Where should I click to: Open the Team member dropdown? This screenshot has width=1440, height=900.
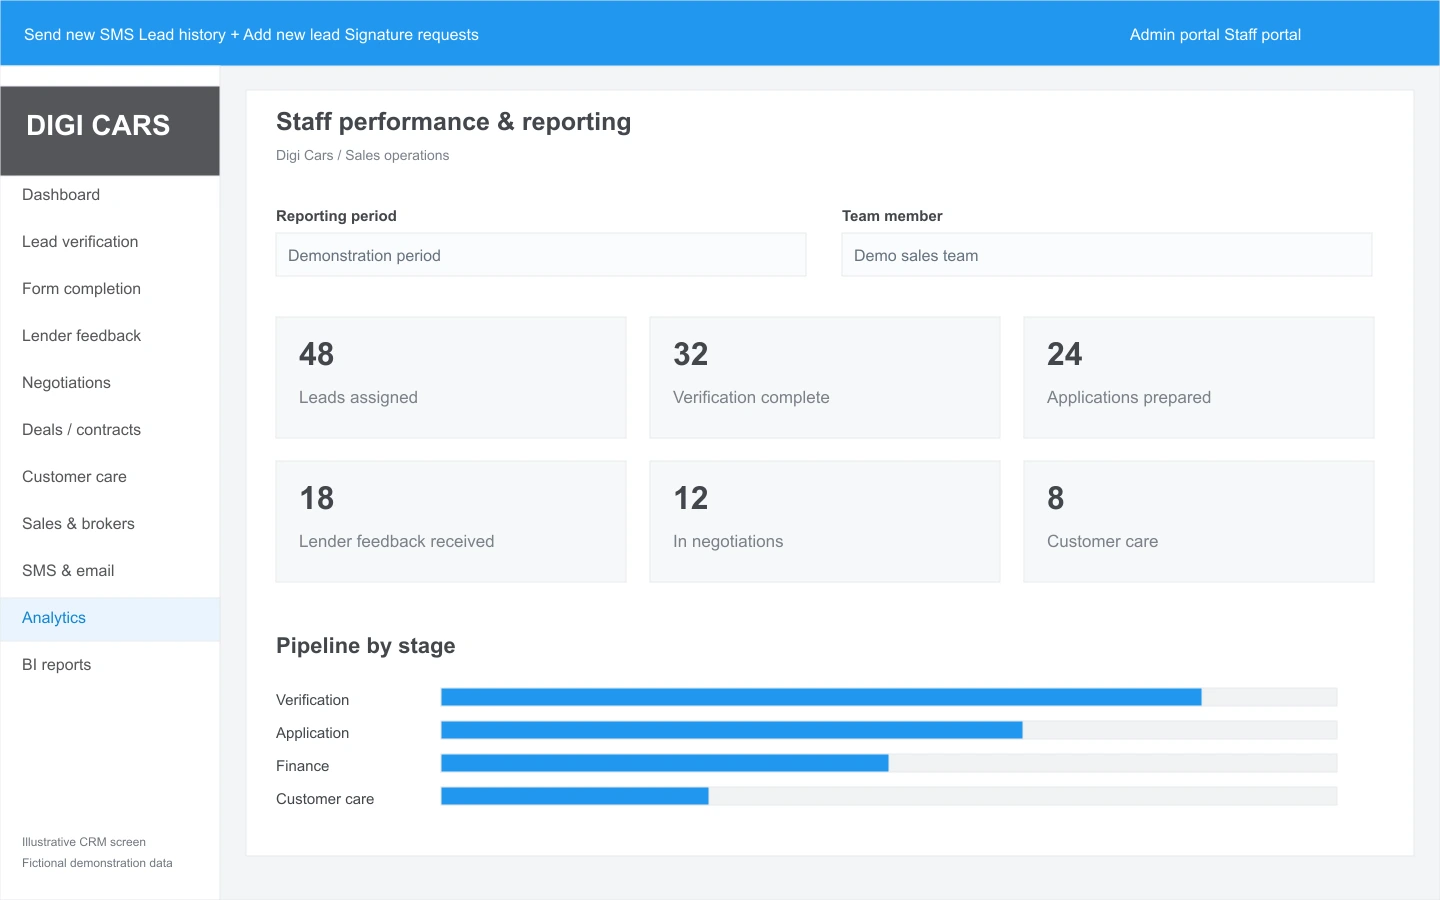pos(1107,255)
